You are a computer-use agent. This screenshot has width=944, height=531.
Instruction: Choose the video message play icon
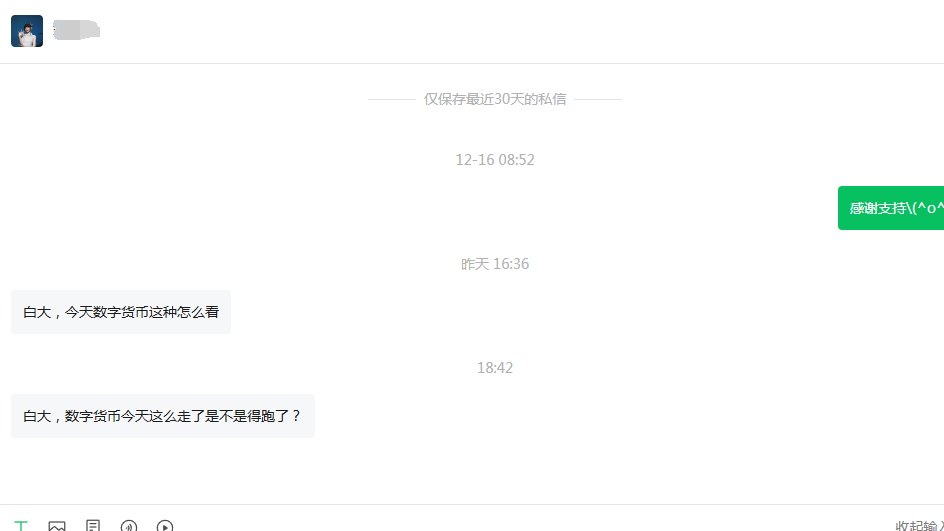[x=165, y=526]
